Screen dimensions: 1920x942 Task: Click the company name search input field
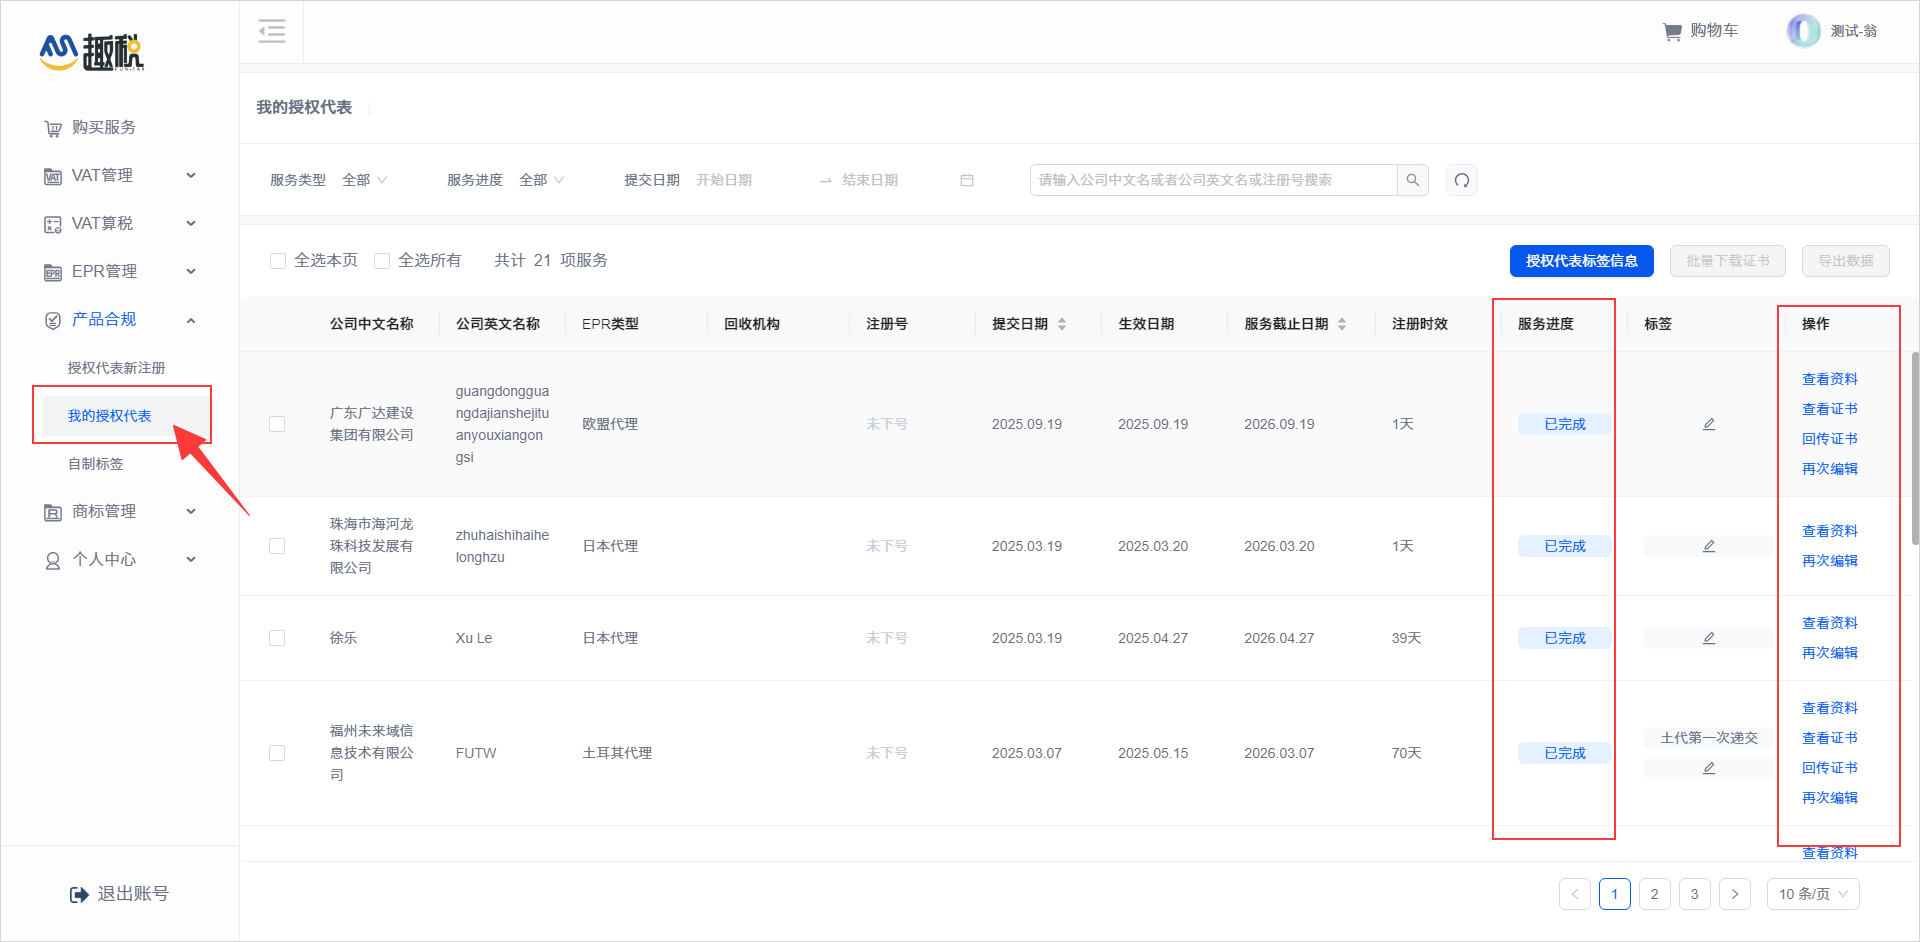(1212, 180)
